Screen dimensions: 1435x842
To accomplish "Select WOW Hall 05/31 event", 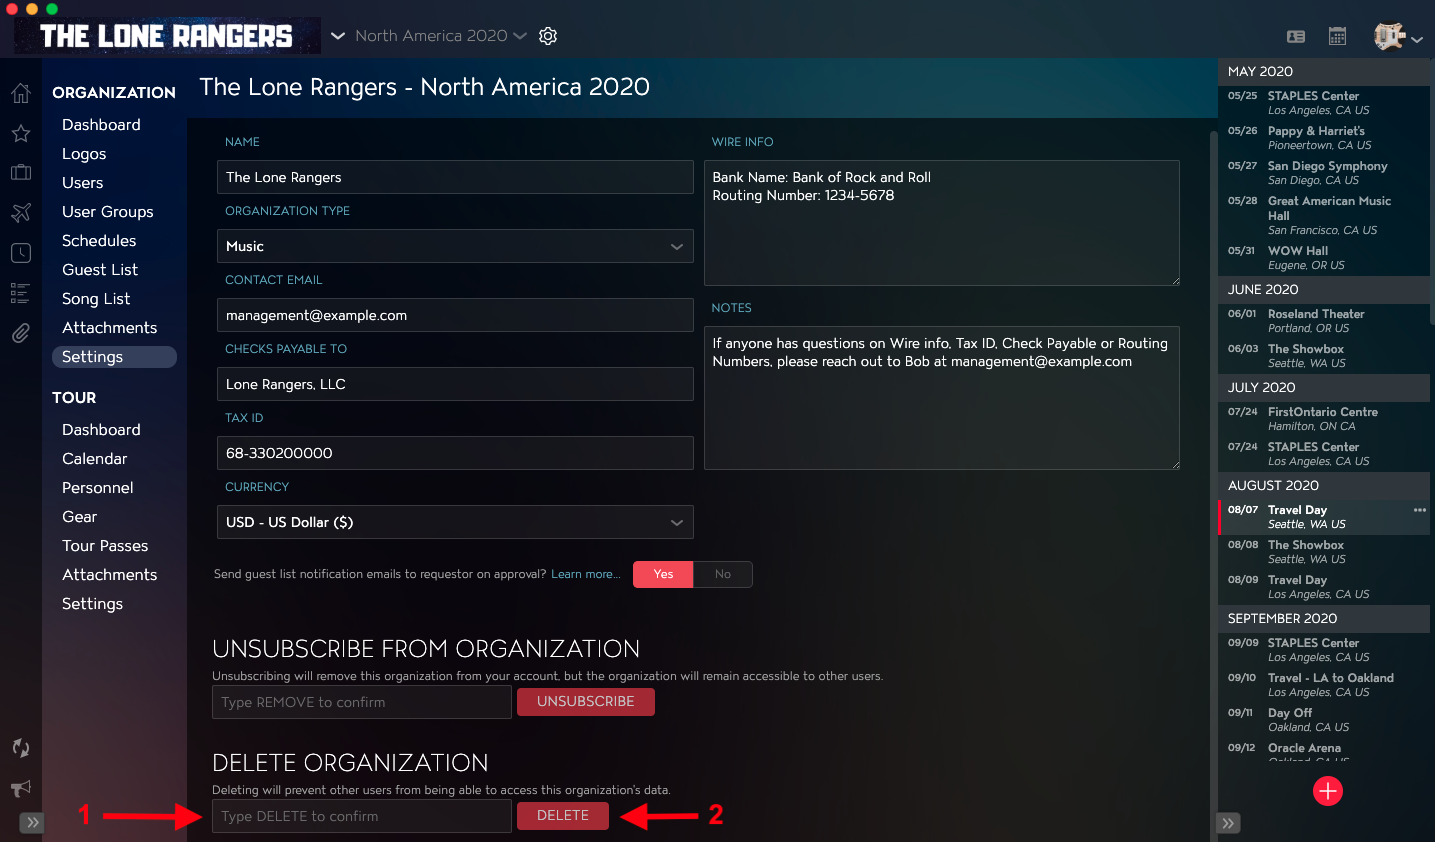I will 1324,258.
